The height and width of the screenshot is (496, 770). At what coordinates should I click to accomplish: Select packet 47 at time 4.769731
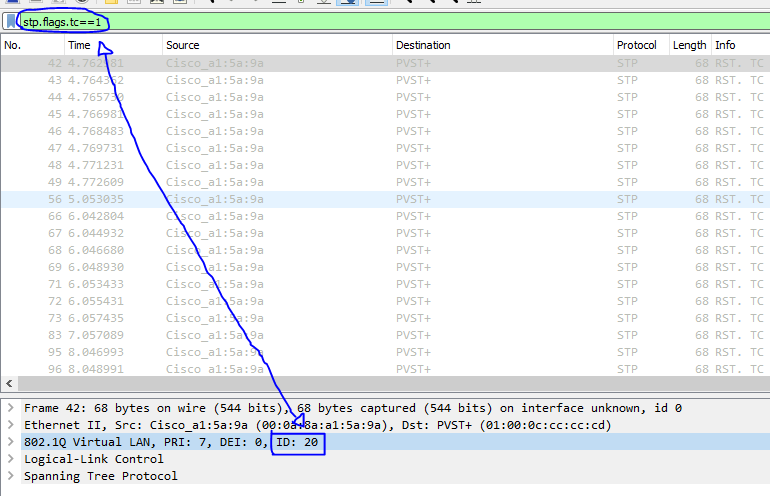[385, 148]
